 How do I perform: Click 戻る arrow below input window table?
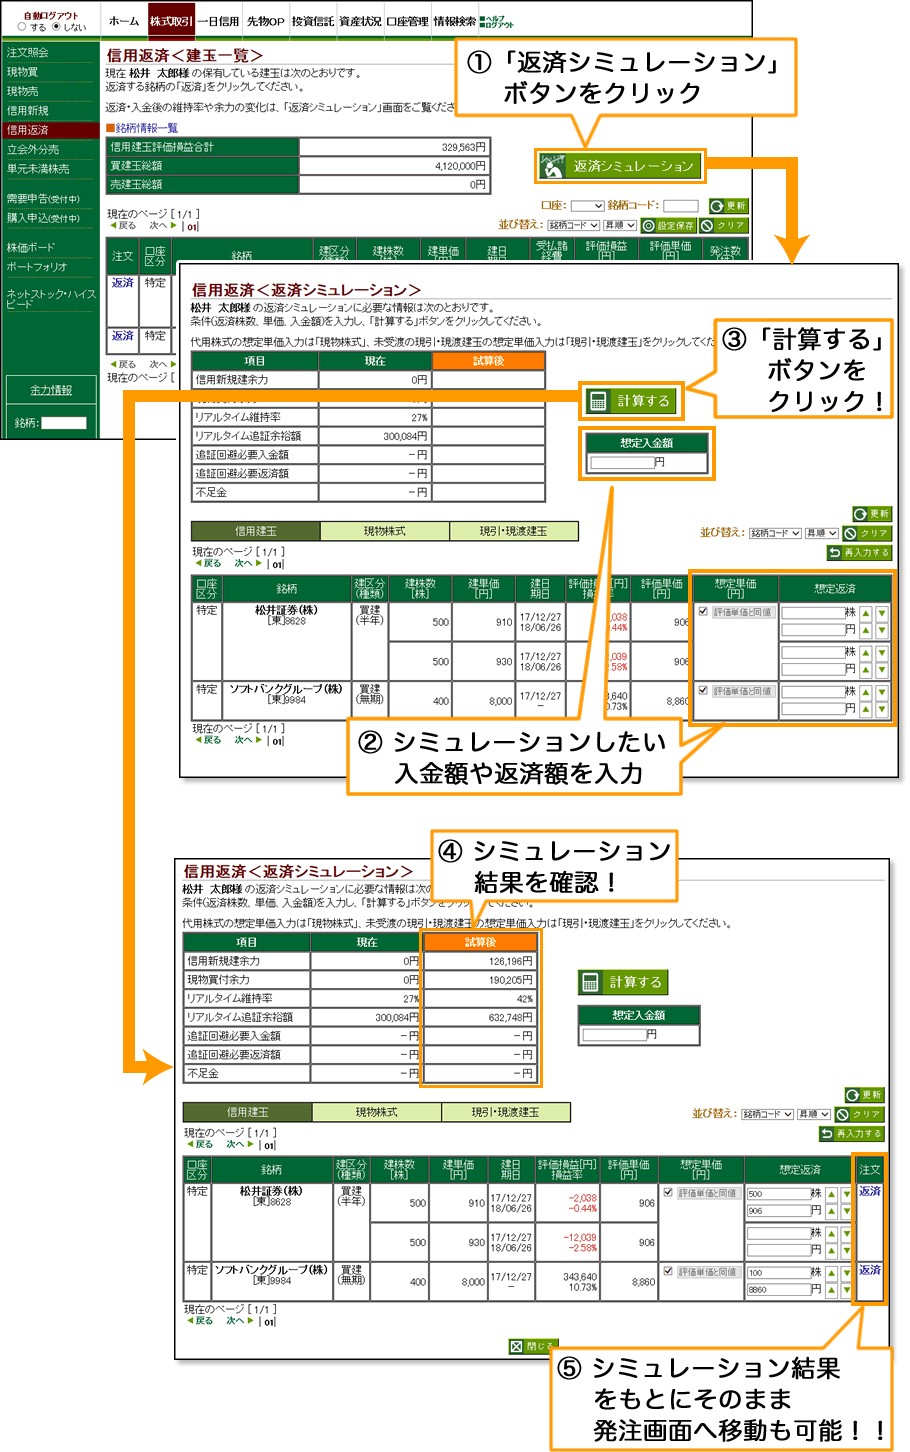coord(208,740)
